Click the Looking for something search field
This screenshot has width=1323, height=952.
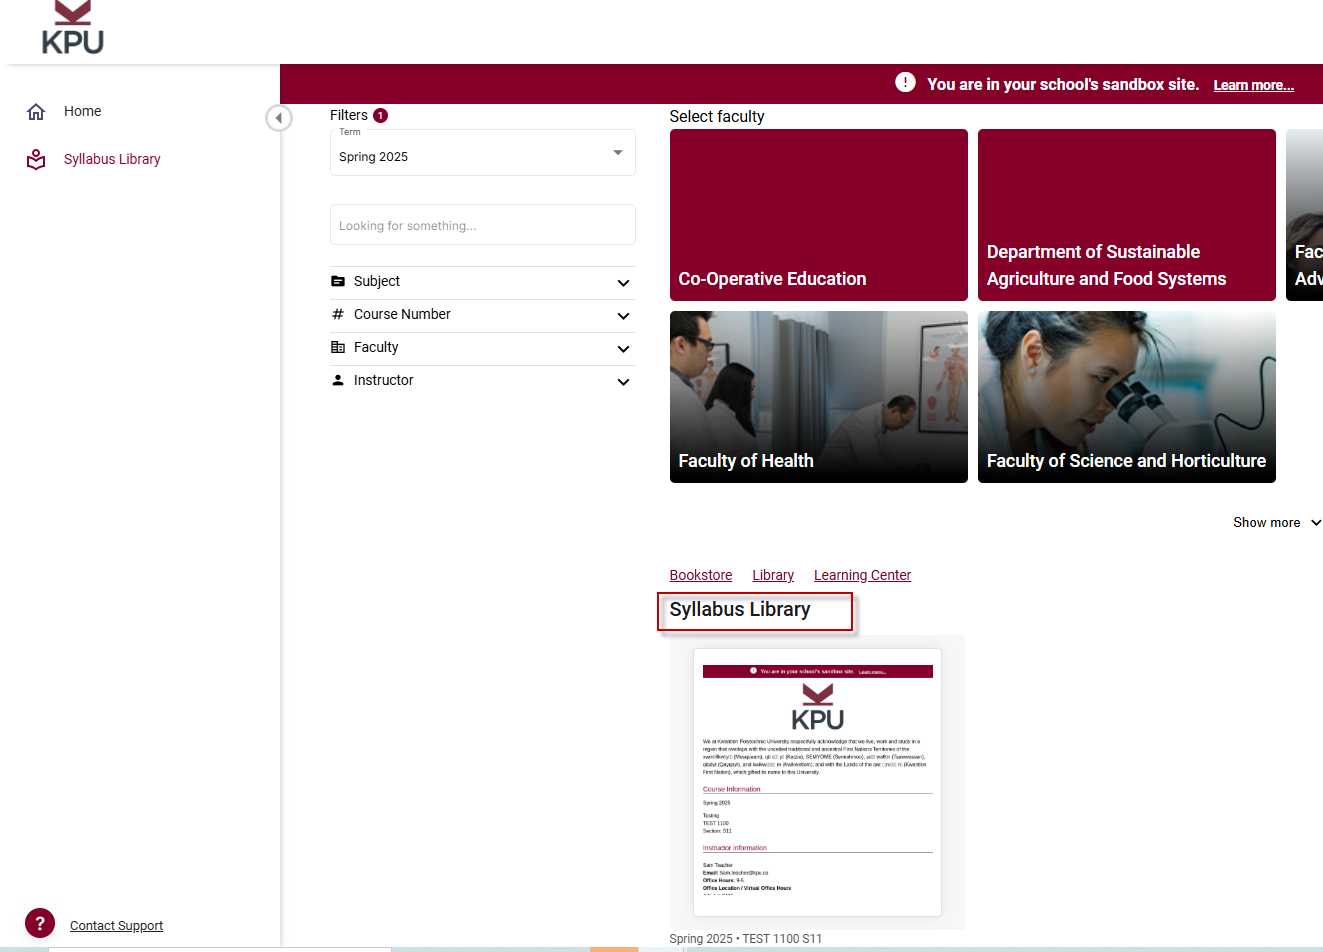pos(483,225)
